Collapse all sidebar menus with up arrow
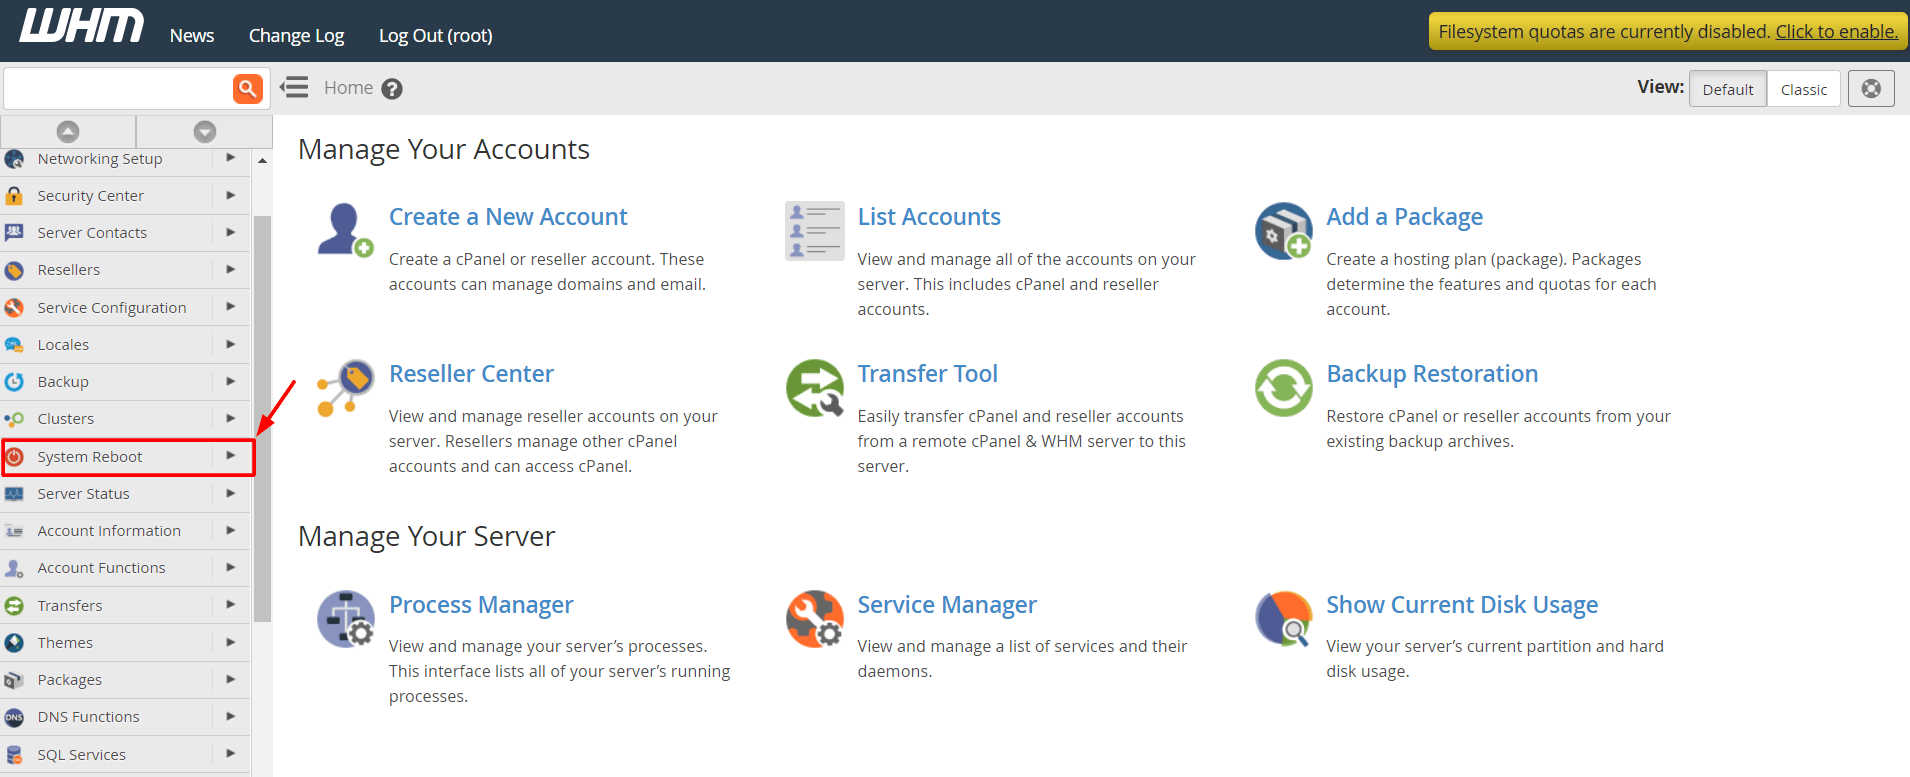The width and height of the screenshot is (1910, 777). click(68, 131)
